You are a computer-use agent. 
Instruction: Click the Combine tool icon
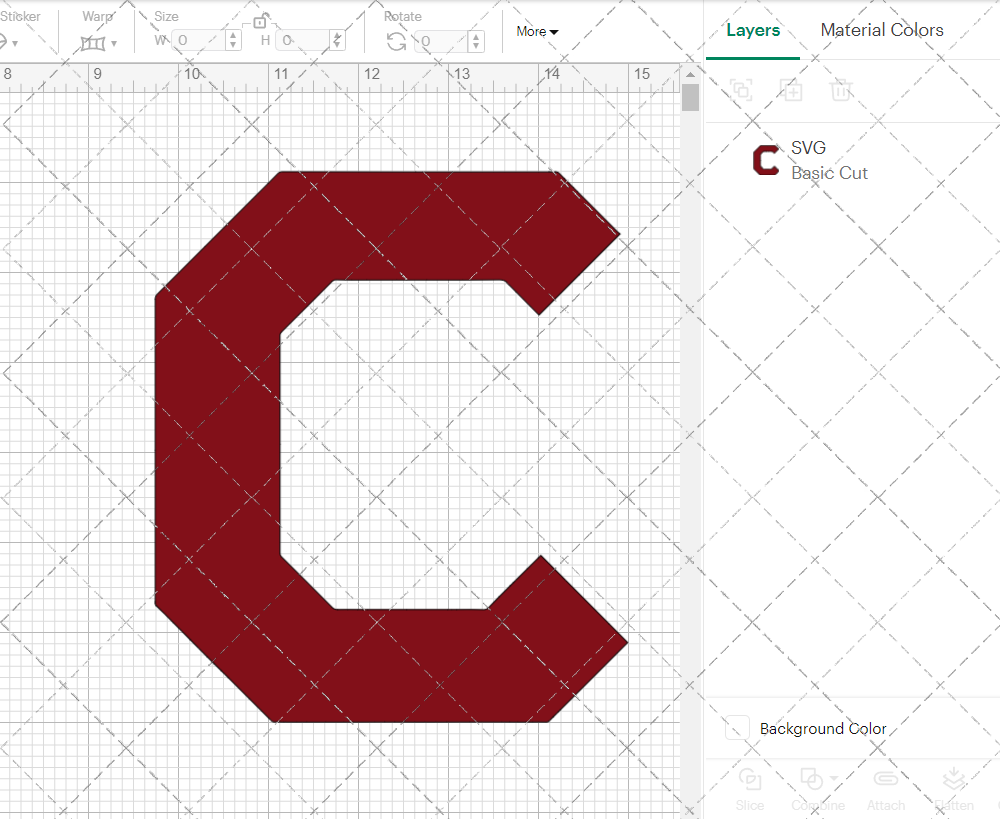point(811,779)
